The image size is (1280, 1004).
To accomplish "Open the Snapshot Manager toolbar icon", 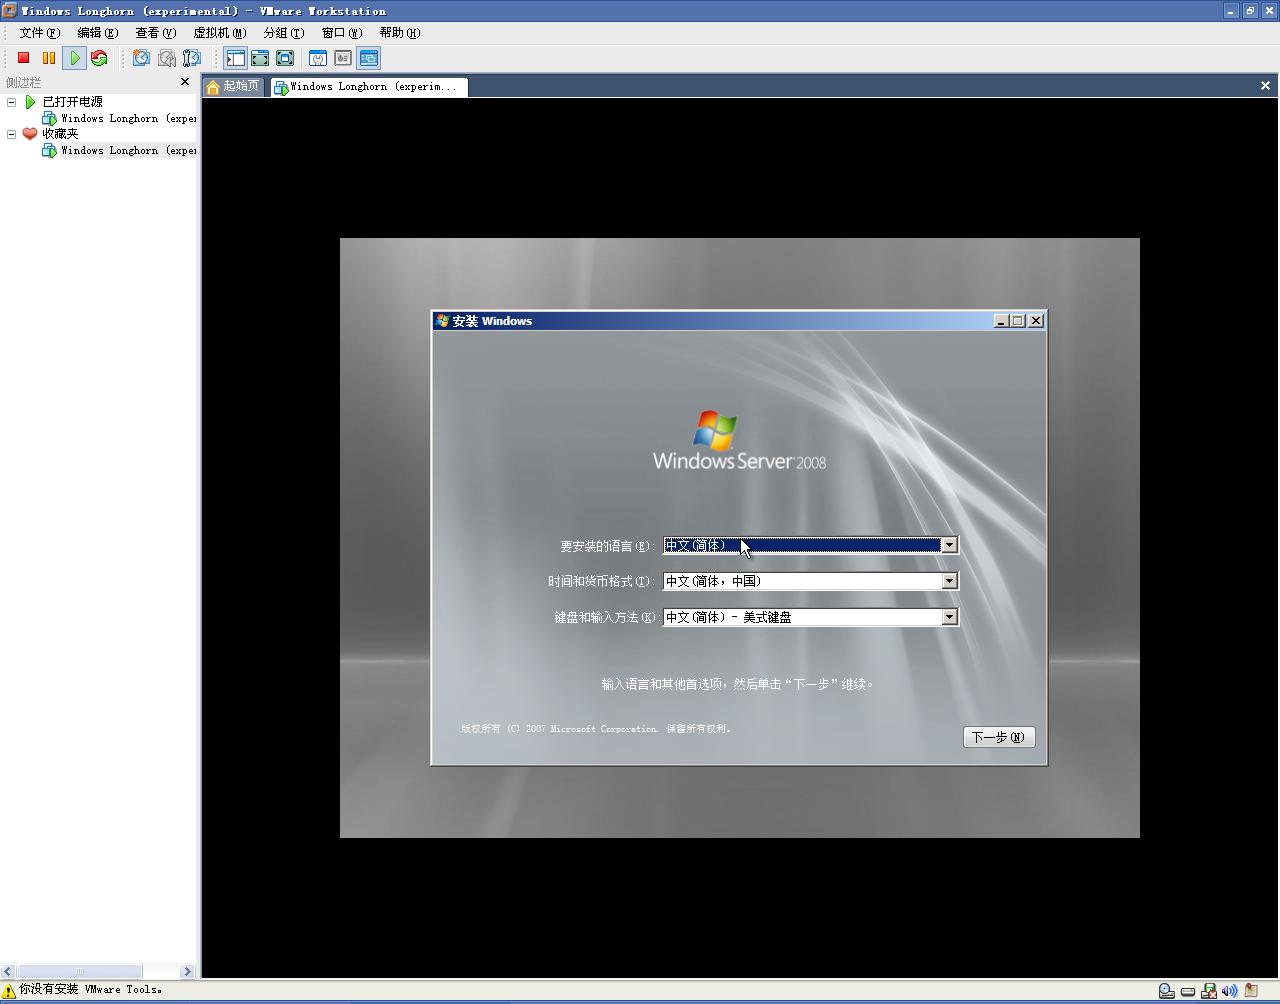I will click(192, 58).
